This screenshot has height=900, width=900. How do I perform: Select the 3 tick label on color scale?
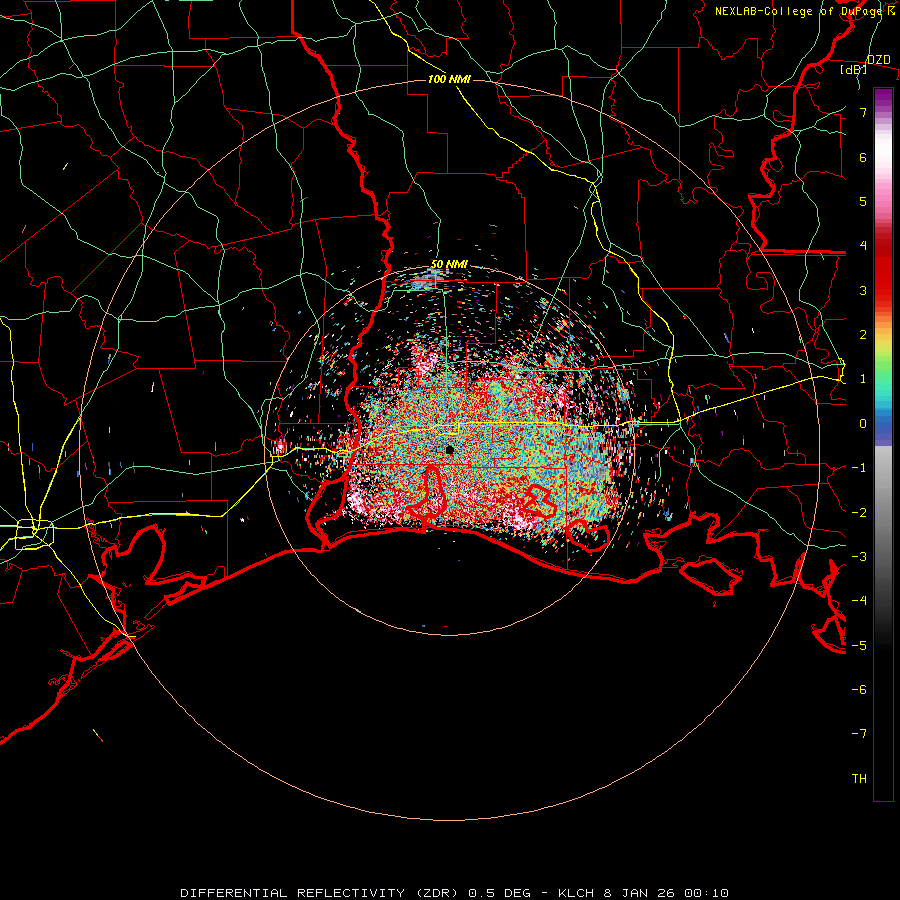coord(863,290)
